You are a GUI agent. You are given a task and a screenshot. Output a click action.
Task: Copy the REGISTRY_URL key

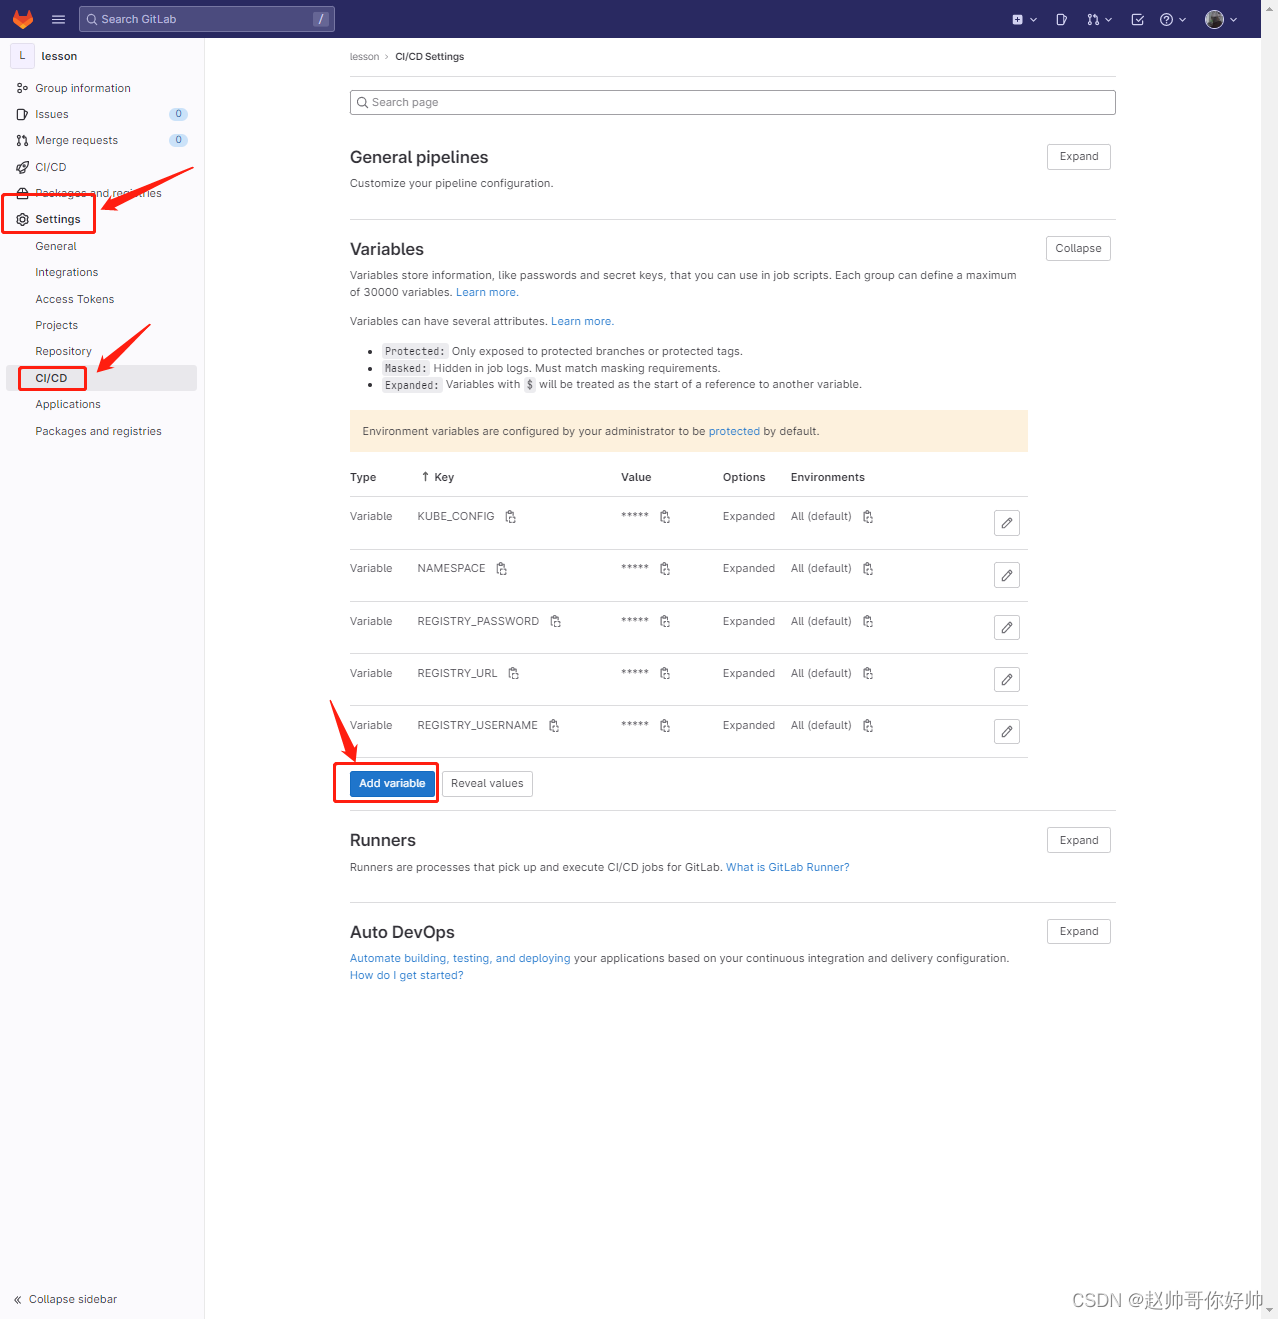(x=514, y=674)
